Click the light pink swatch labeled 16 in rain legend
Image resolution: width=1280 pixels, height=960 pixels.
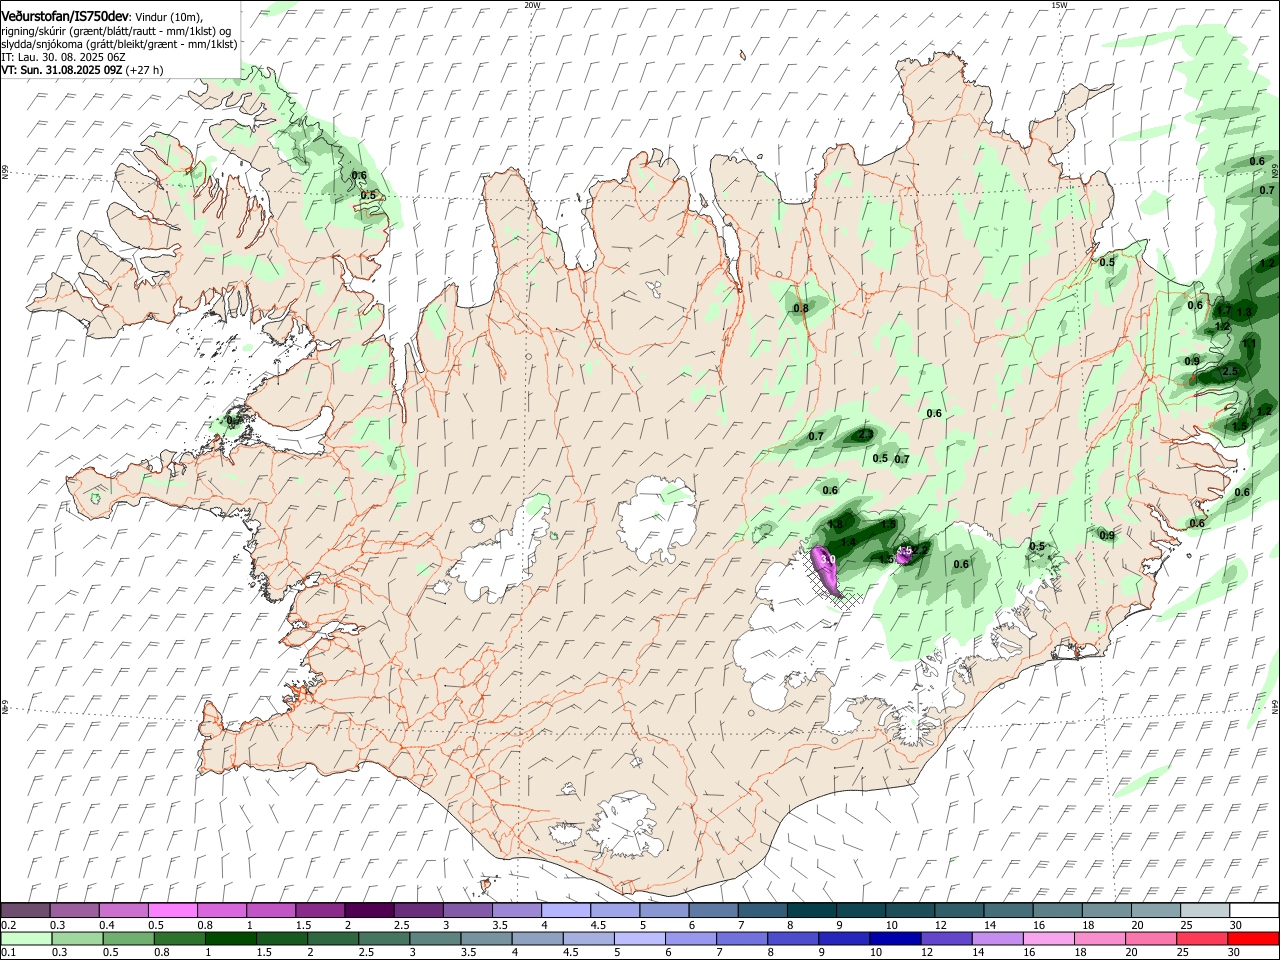1050,939
